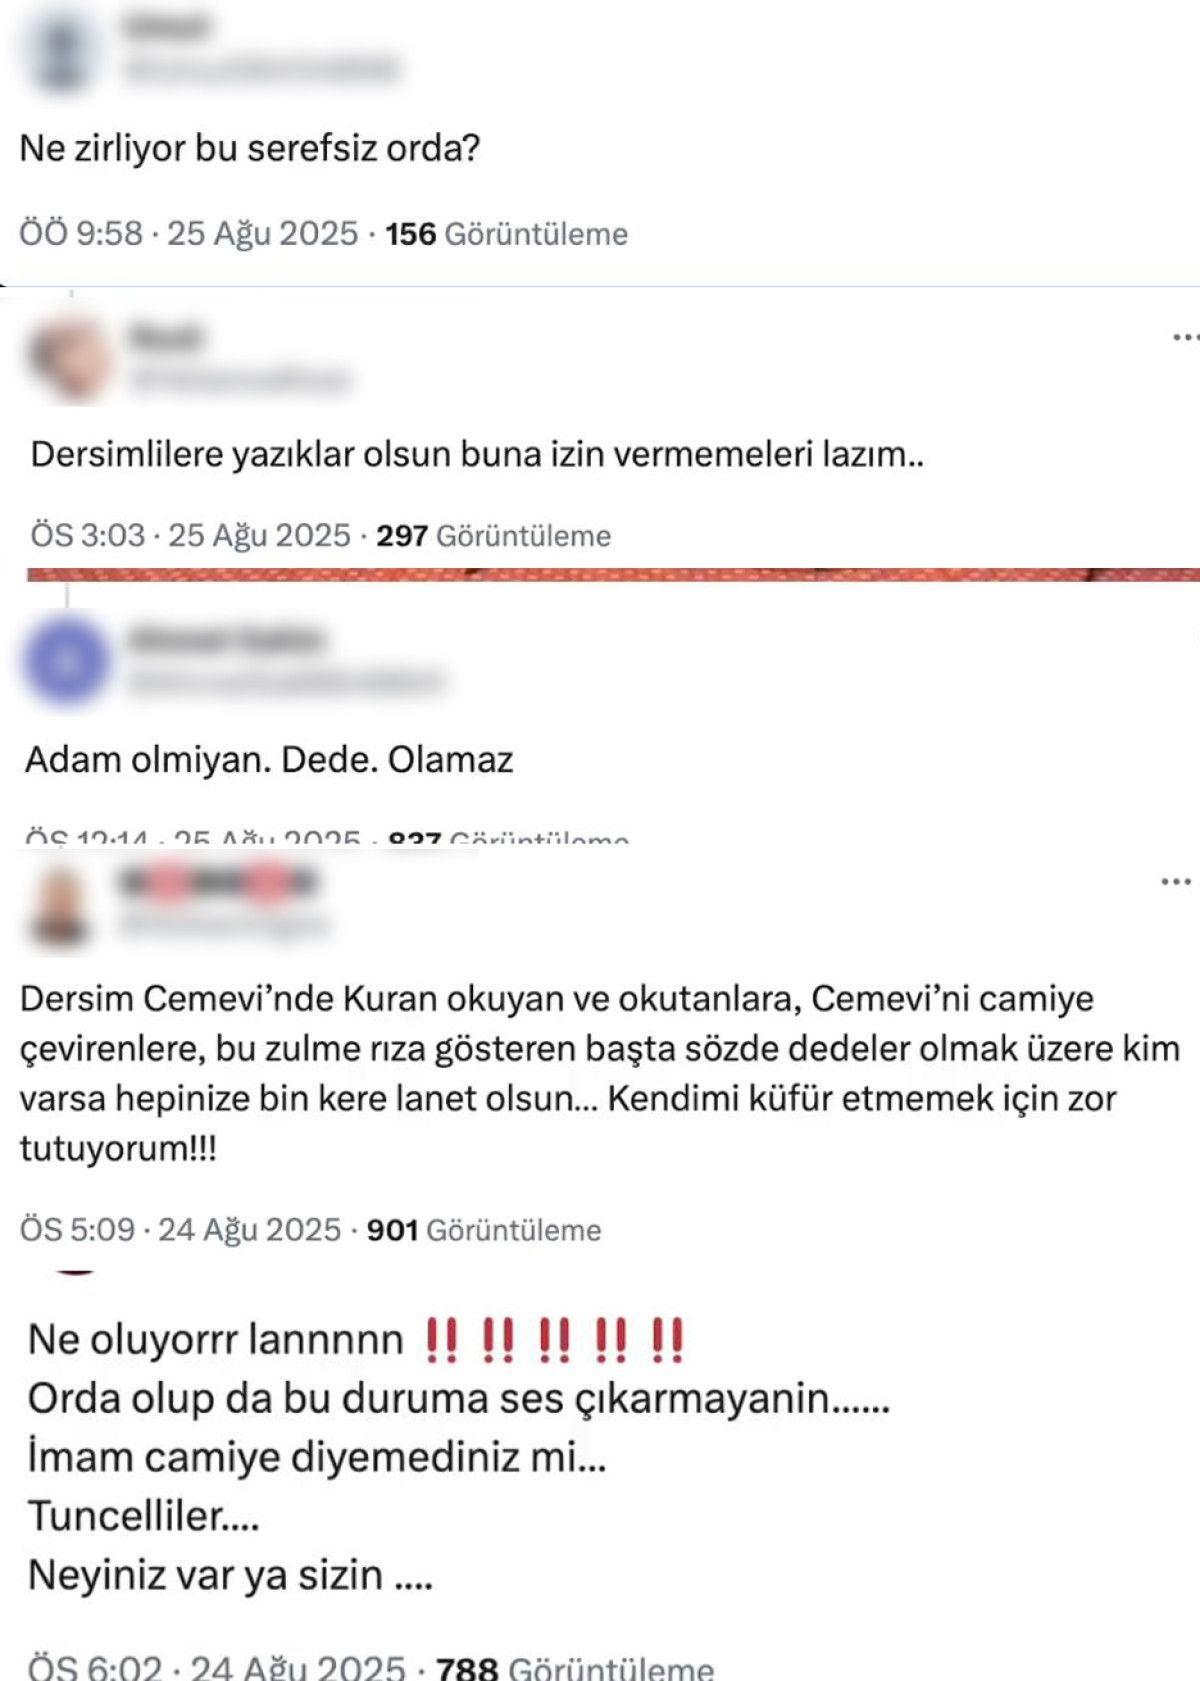Click avatar of Dersim Cemevi tweet author

point(62,907)
